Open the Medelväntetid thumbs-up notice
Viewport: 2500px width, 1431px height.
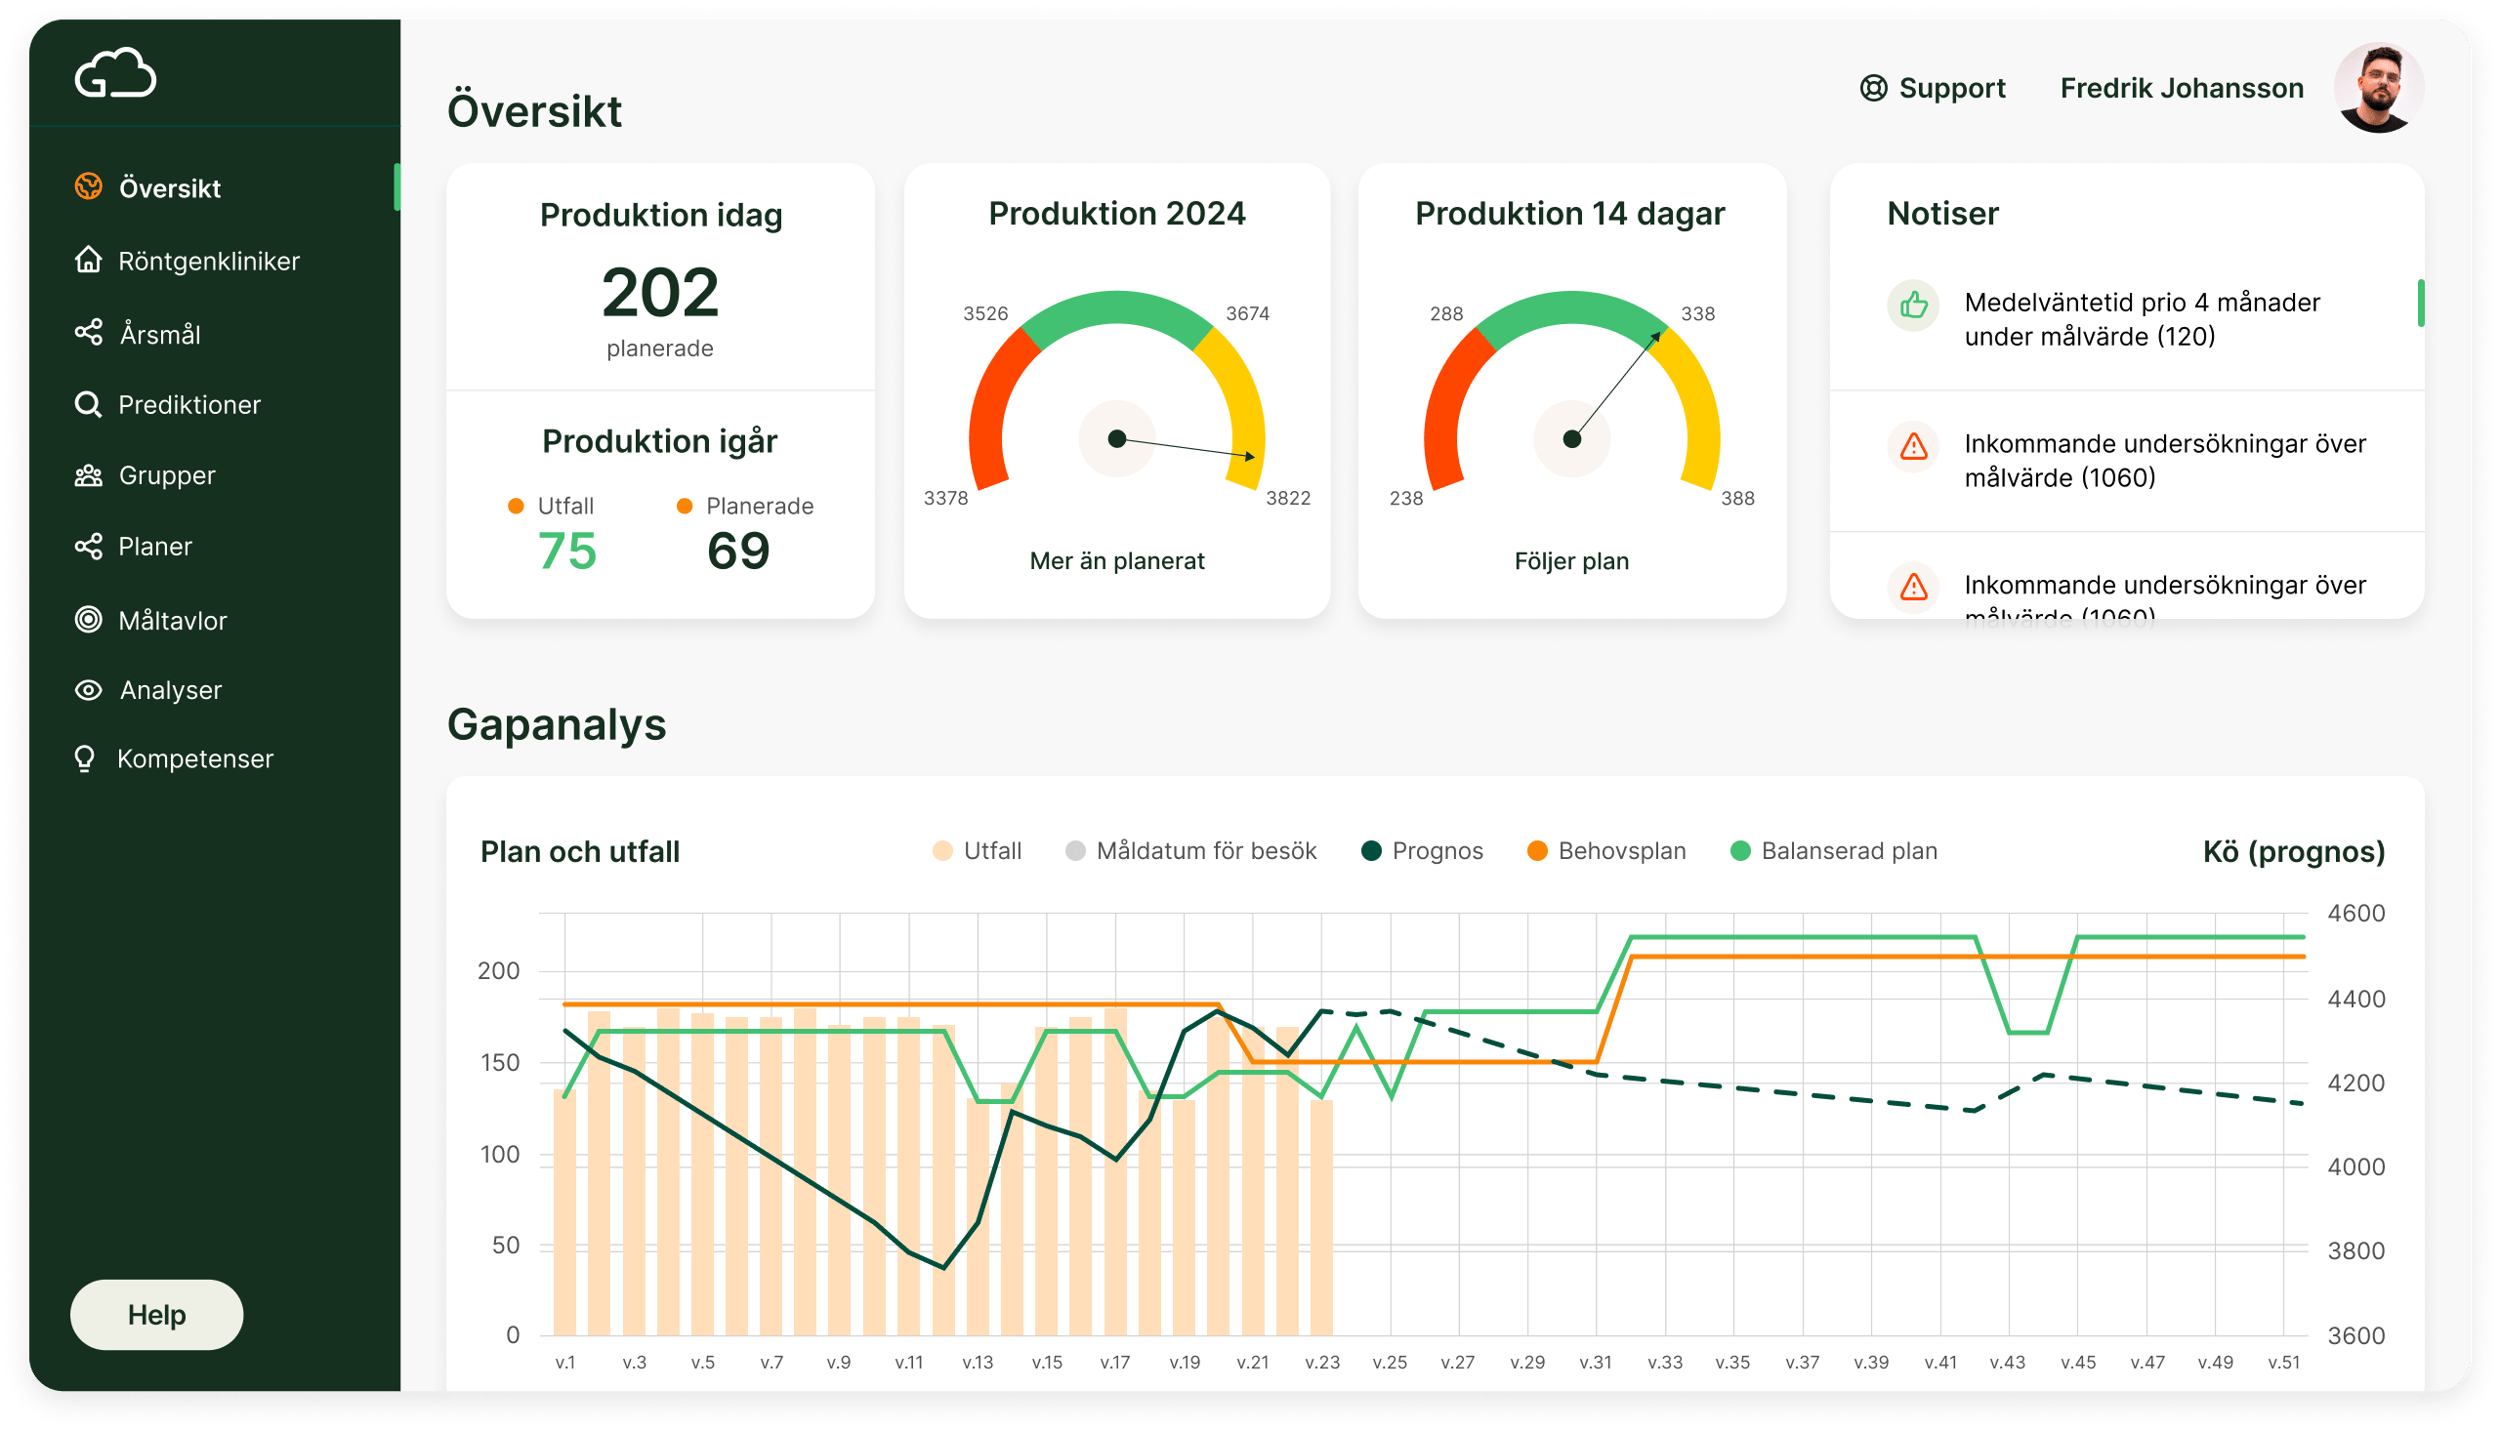pyautogui.click(x=2141, y=319)
